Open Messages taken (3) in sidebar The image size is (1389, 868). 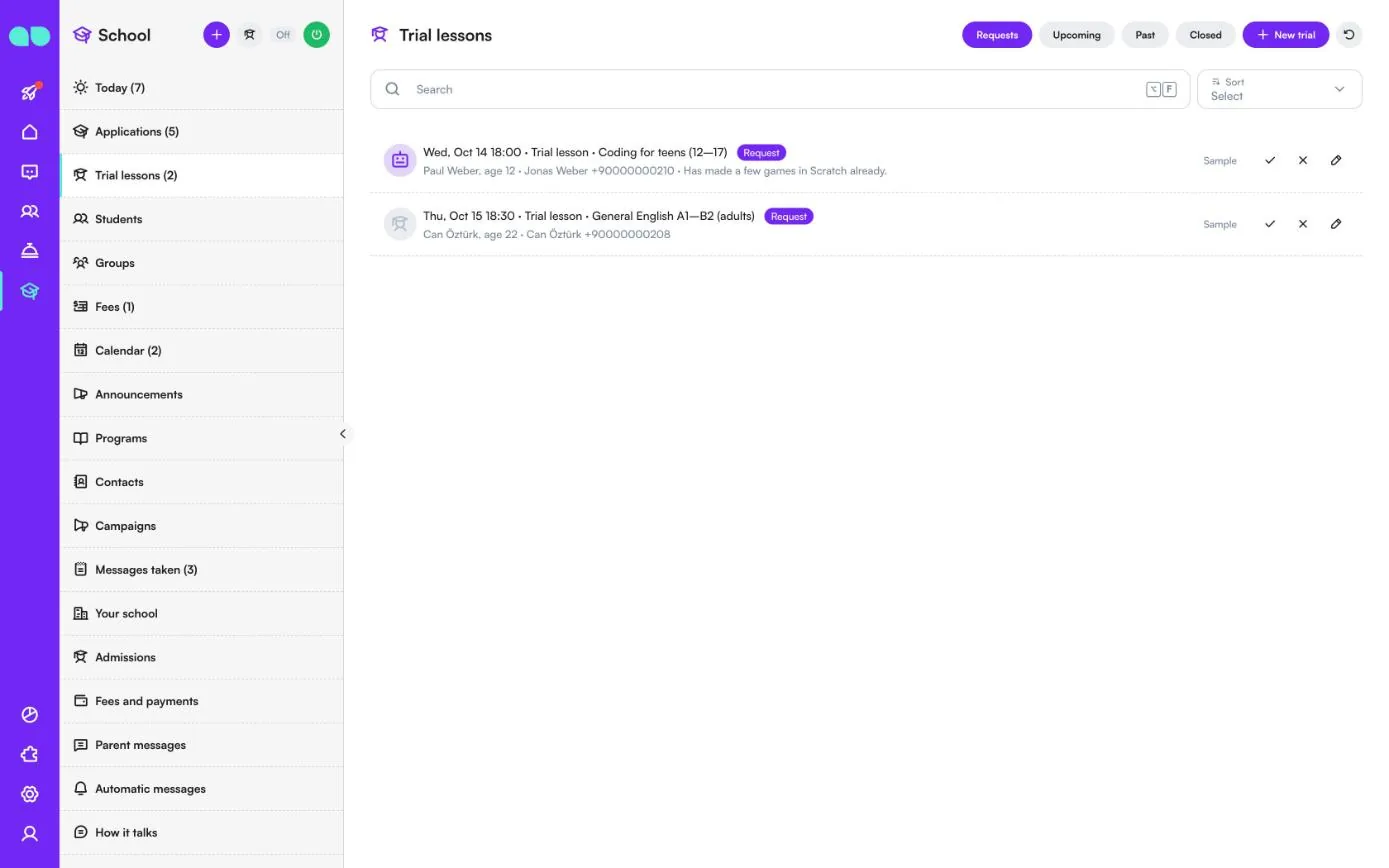(202, 570)
